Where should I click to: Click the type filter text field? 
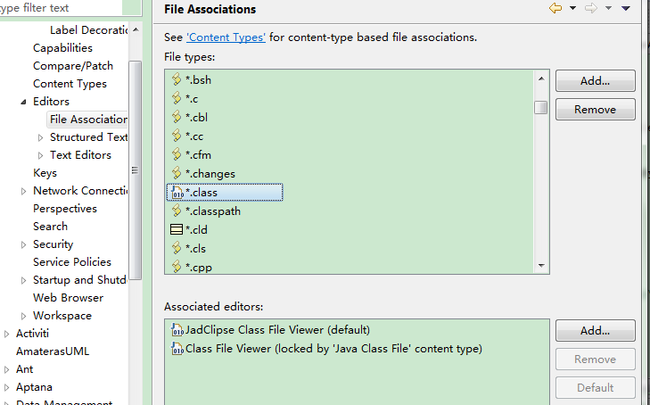coord(61,7)
